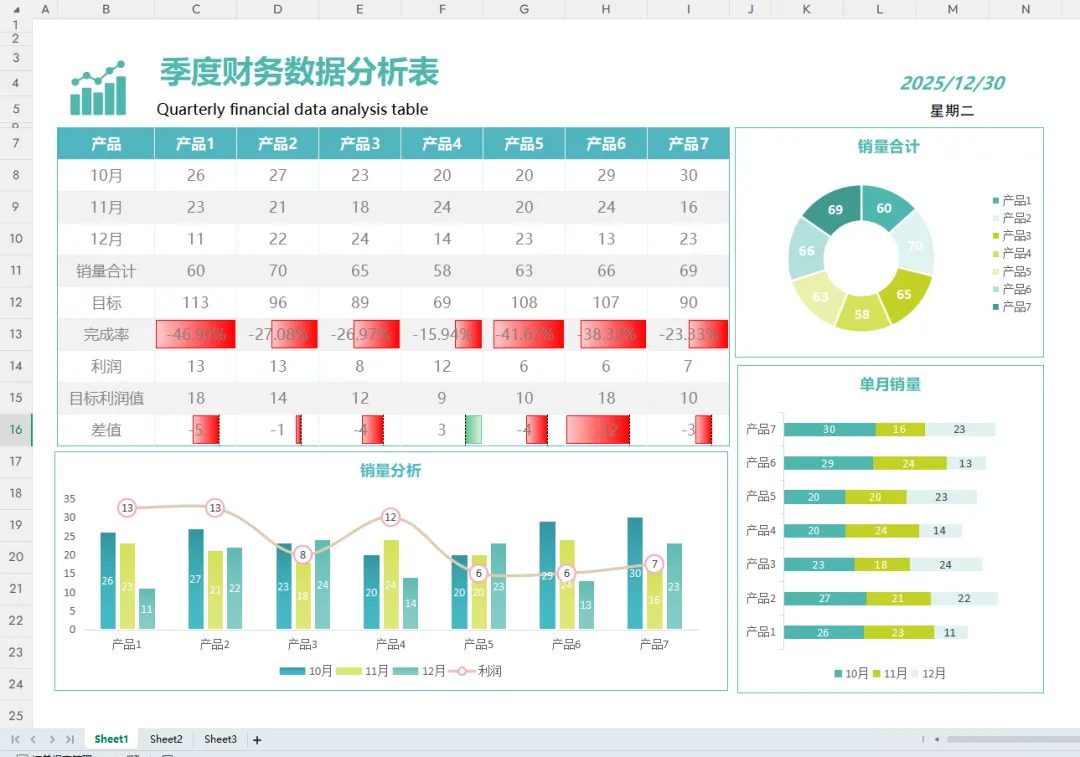
Task: Click horizontal scrollbar left arrow
Action: pos(937,739)
